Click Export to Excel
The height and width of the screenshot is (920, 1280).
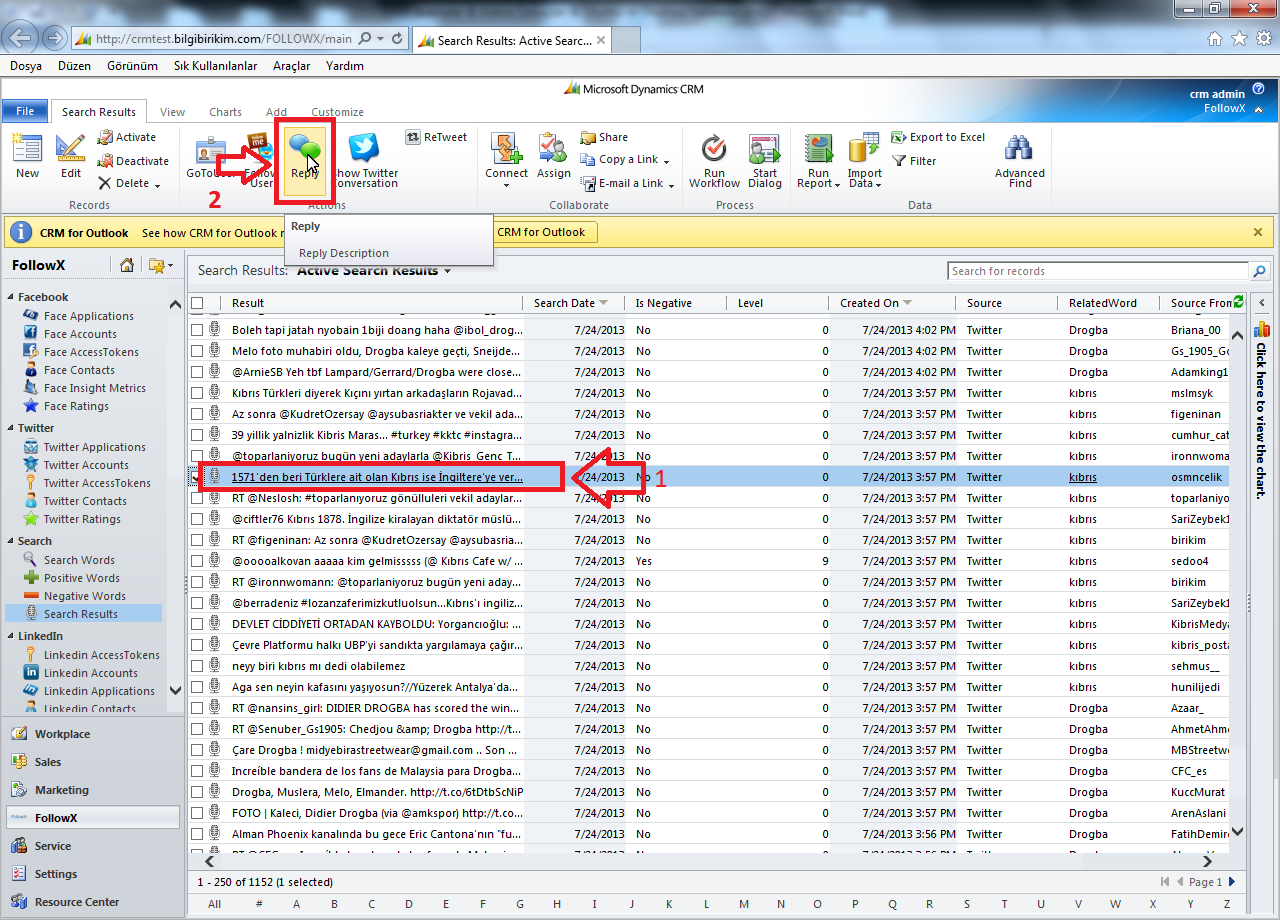click(x=938, y=137)
